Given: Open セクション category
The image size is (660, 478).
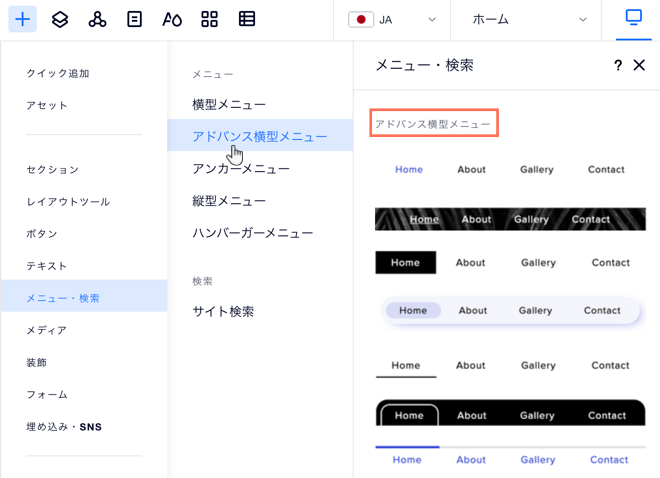Looking at the screenshot, I should (53, 170).
